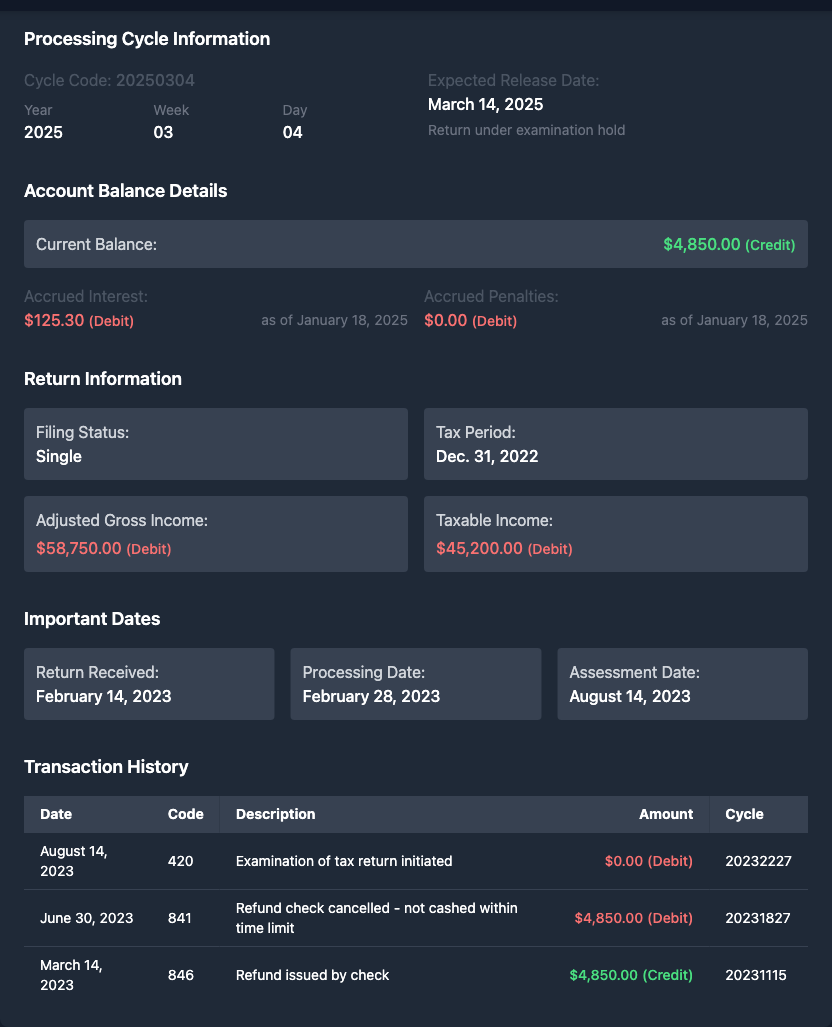Click the Current Balance row

(415, 244)
